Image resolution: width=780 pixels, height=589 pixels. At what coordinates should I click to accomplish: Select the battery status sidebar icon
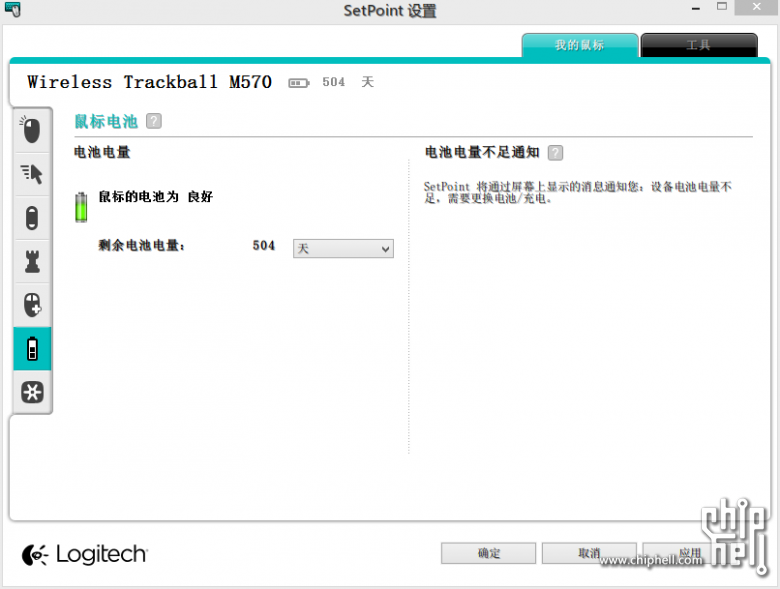[x=32, y=349]
